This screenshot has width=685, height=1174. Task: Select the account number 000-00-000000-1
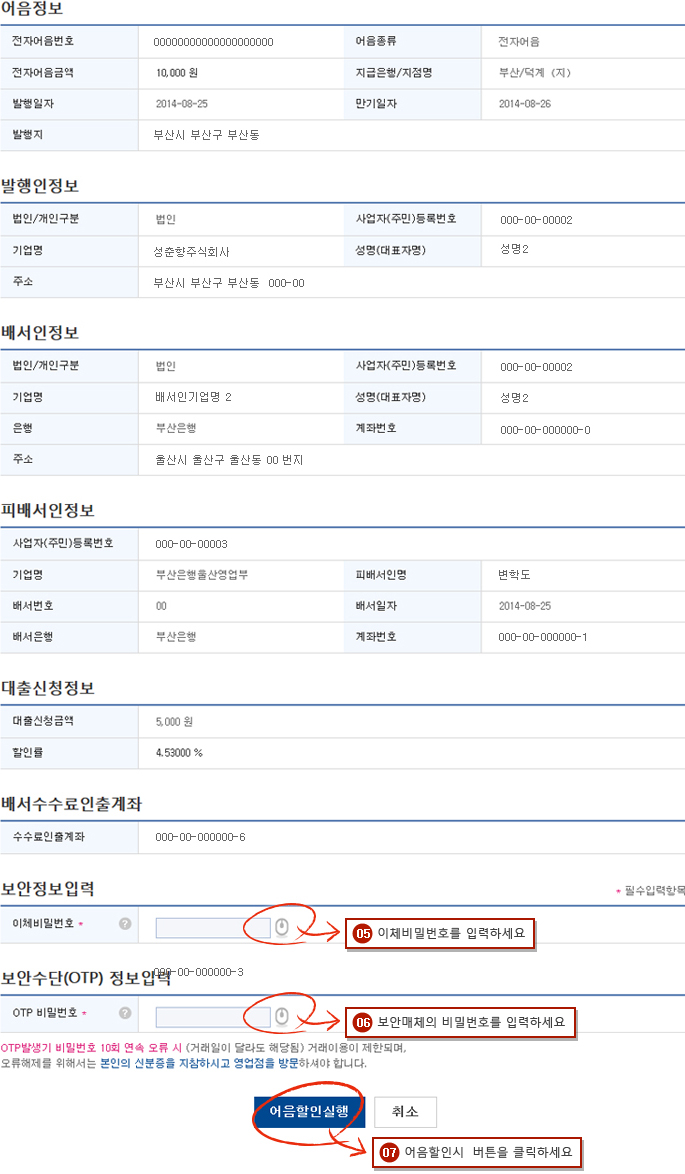pyautogui.click(x=543, y=637)
